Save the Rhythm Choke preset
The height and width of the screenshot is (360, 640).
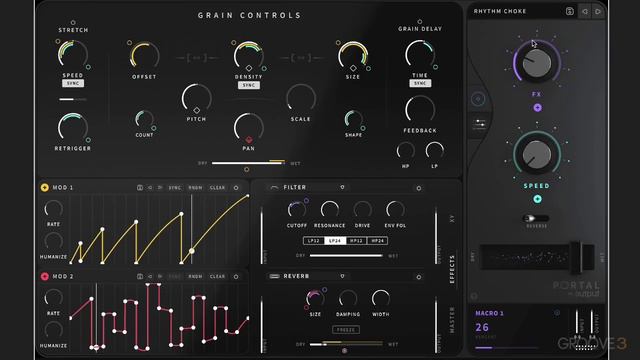tap(570, 11)
